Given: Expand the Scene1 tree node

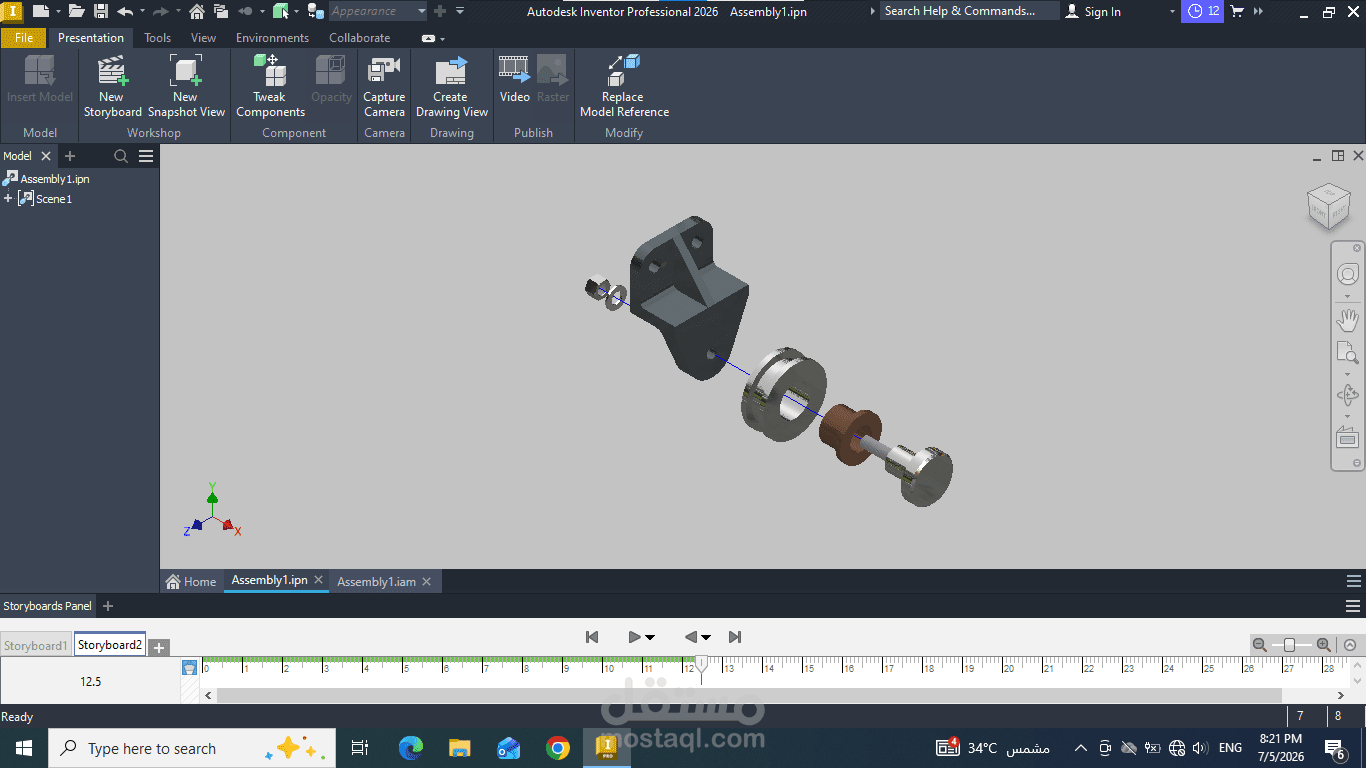Looking at the screenshot, I should (8, 199).
